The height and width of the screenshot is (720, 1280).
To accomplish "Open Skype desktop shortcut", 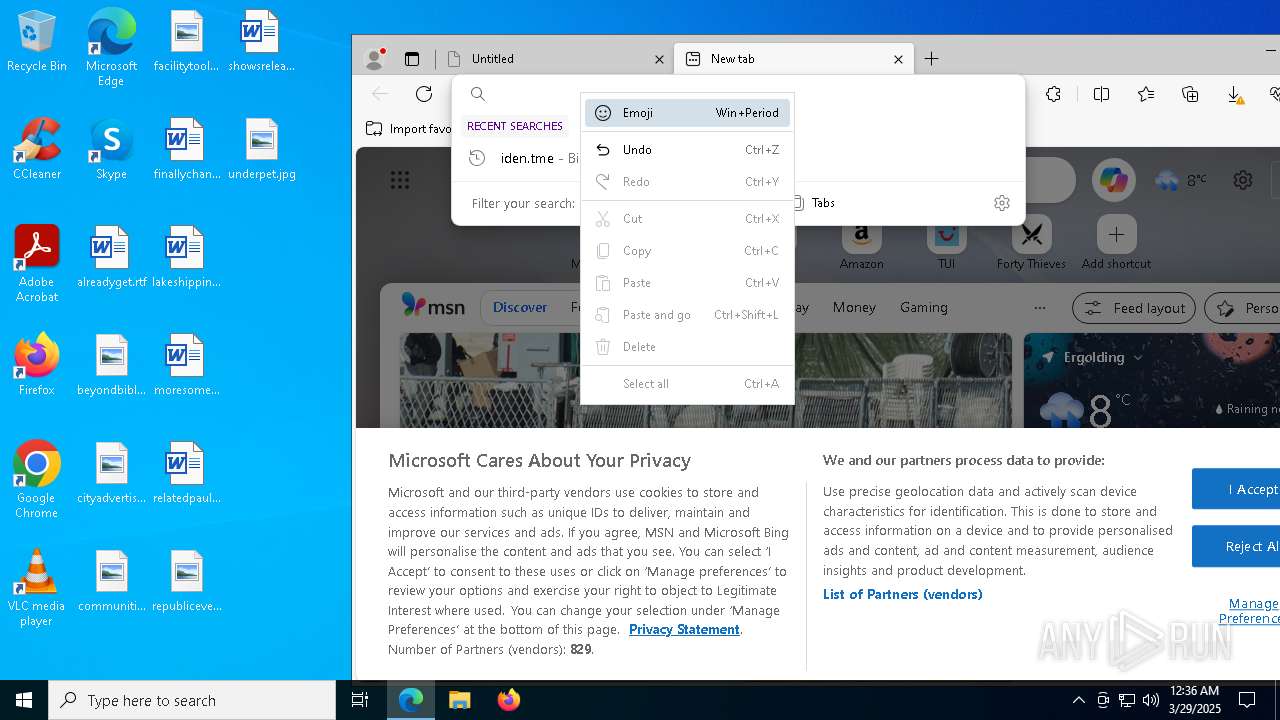I will [x=111, y=149].
